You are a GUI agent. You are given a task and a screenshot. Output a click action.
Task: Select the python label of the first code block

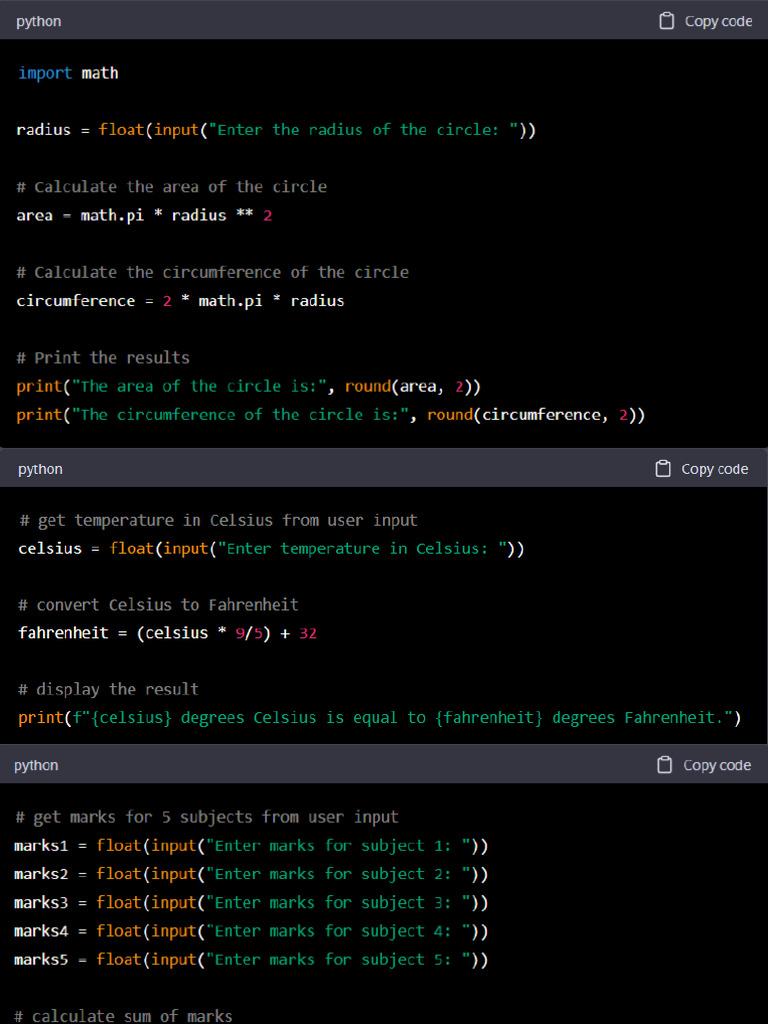(x=39, y=21)
